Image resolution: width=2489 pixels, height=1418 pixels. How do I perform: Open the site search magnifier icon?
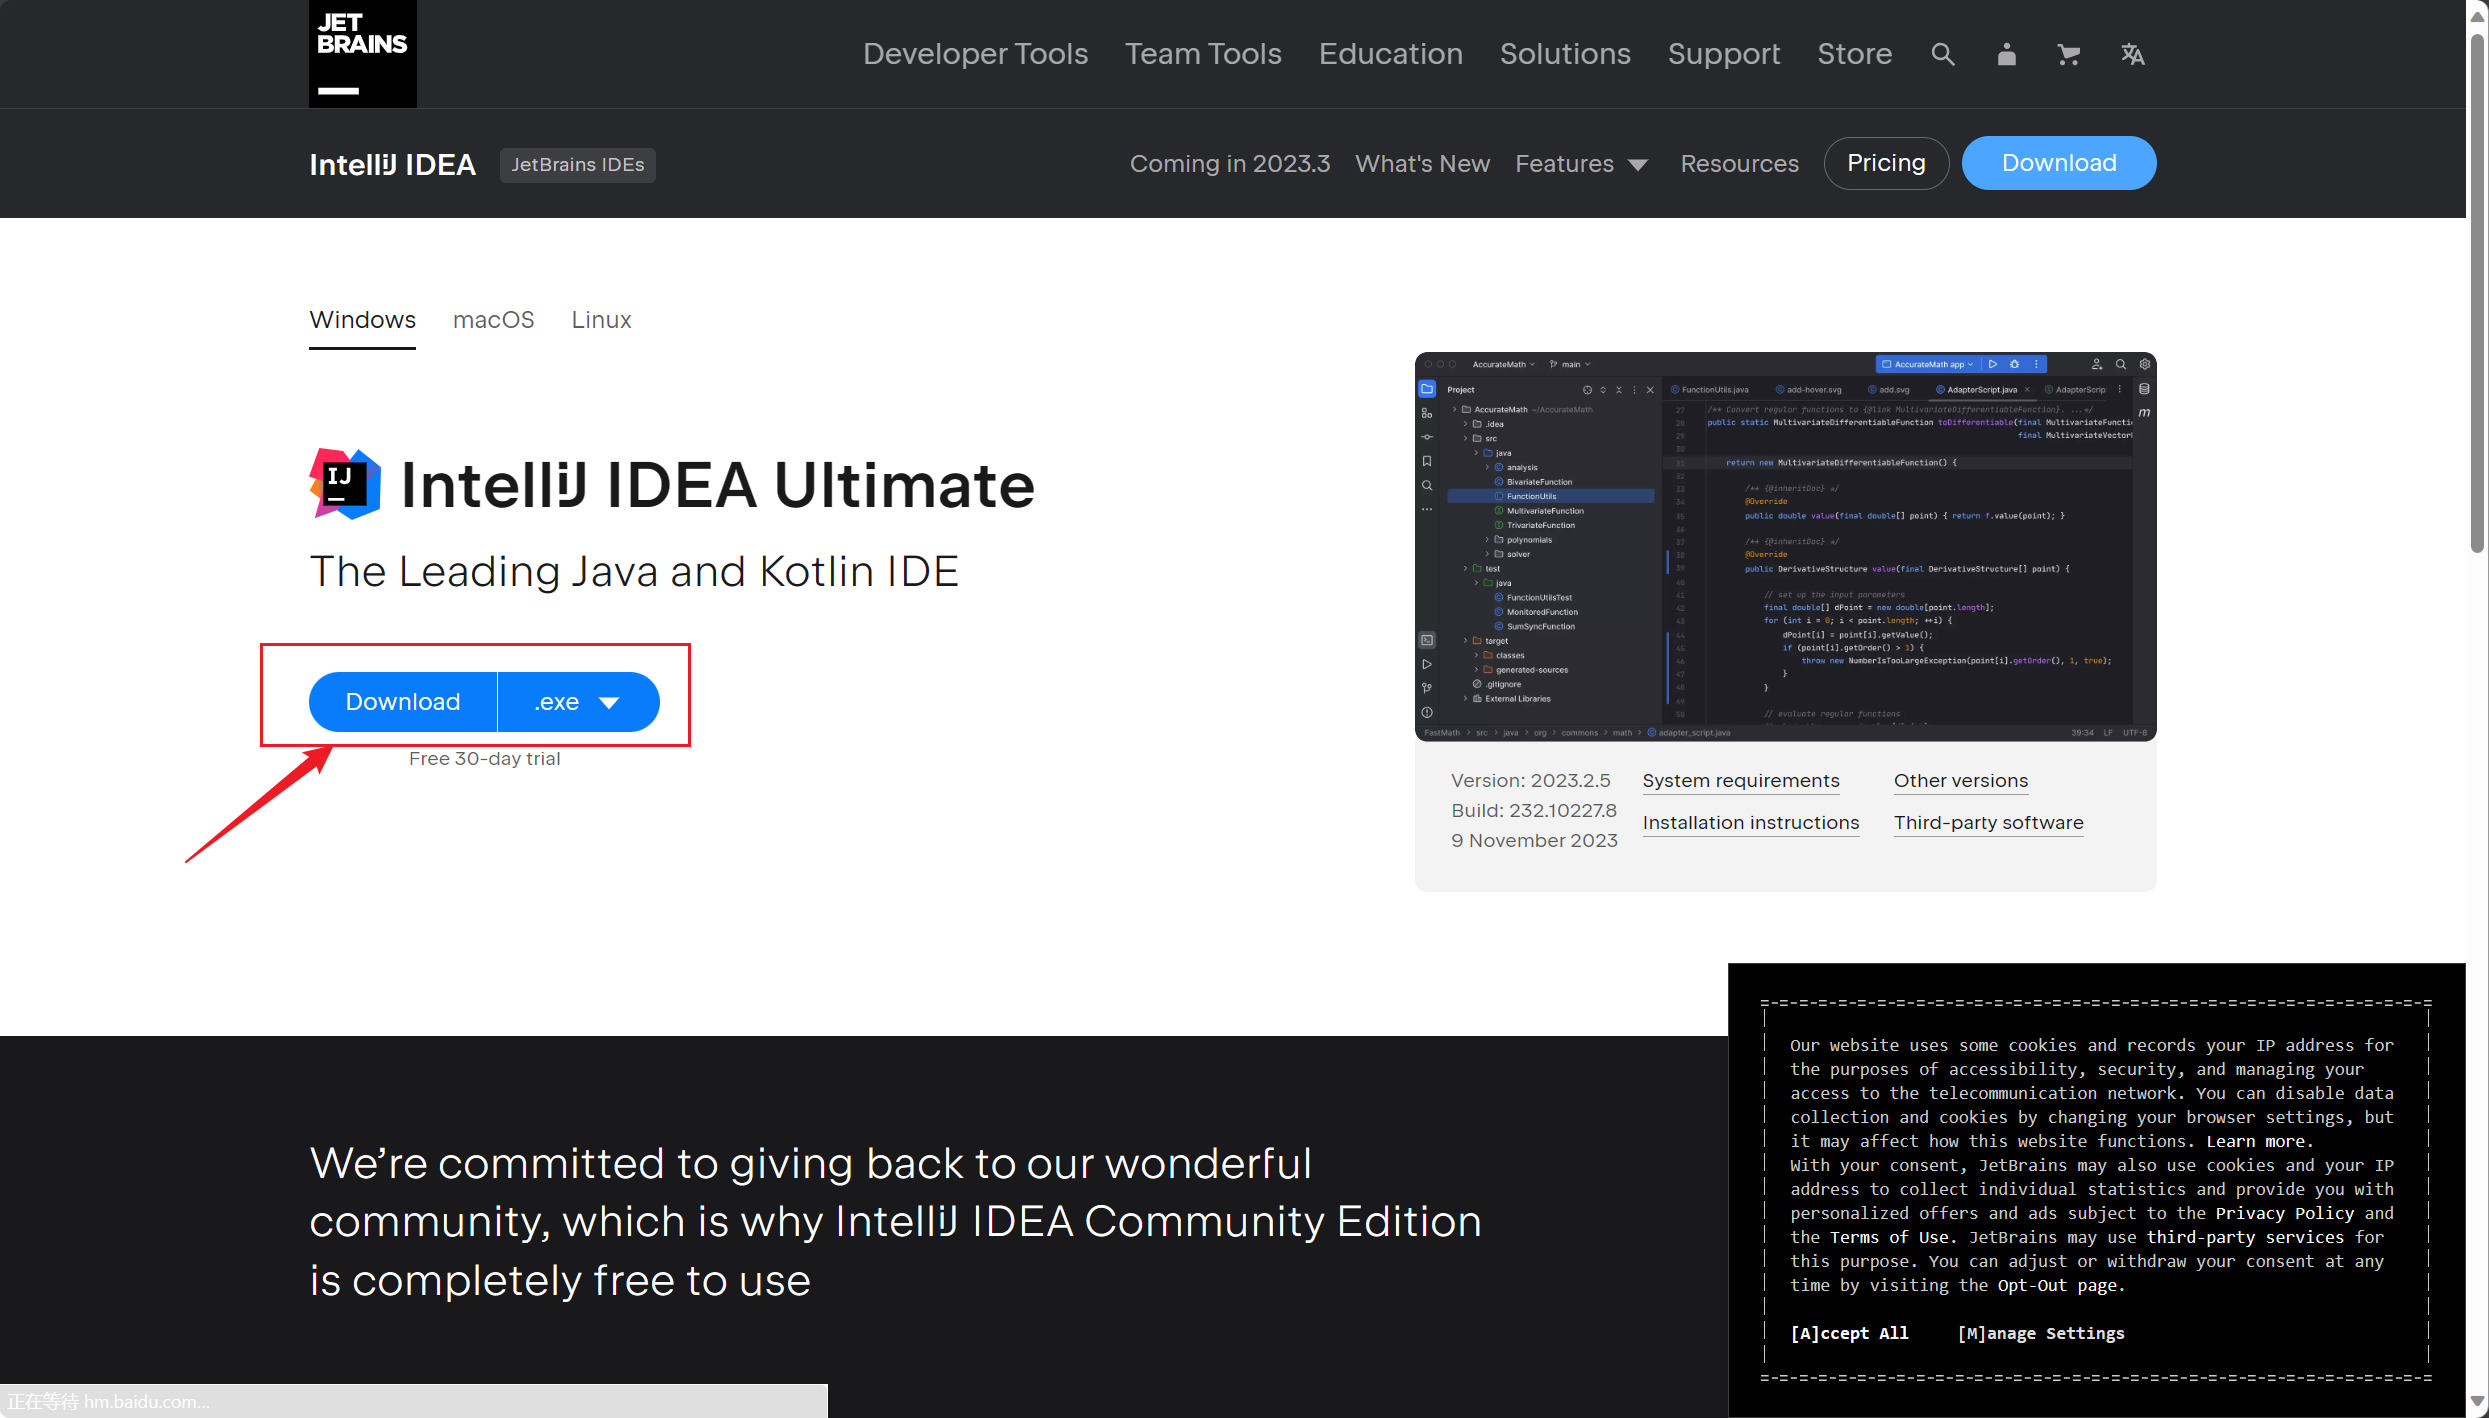coord(1942,54)
